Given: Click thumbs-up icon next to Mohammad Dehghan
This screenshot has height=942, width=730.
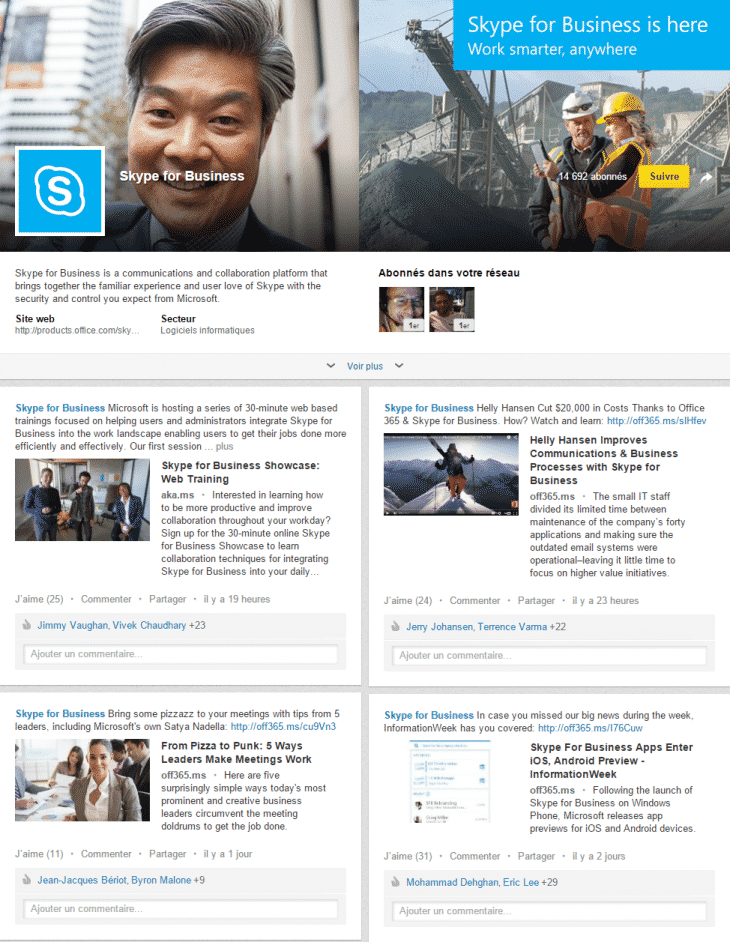Looking at the screenshot, I should tap(396, 882).
